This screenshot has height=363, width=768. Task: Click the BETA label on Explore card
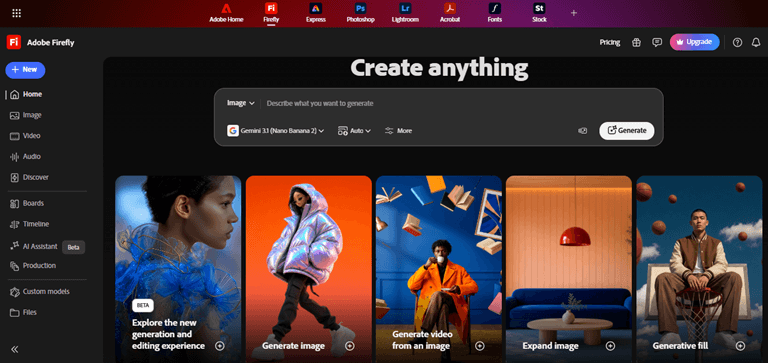click(x=143, y=306)
